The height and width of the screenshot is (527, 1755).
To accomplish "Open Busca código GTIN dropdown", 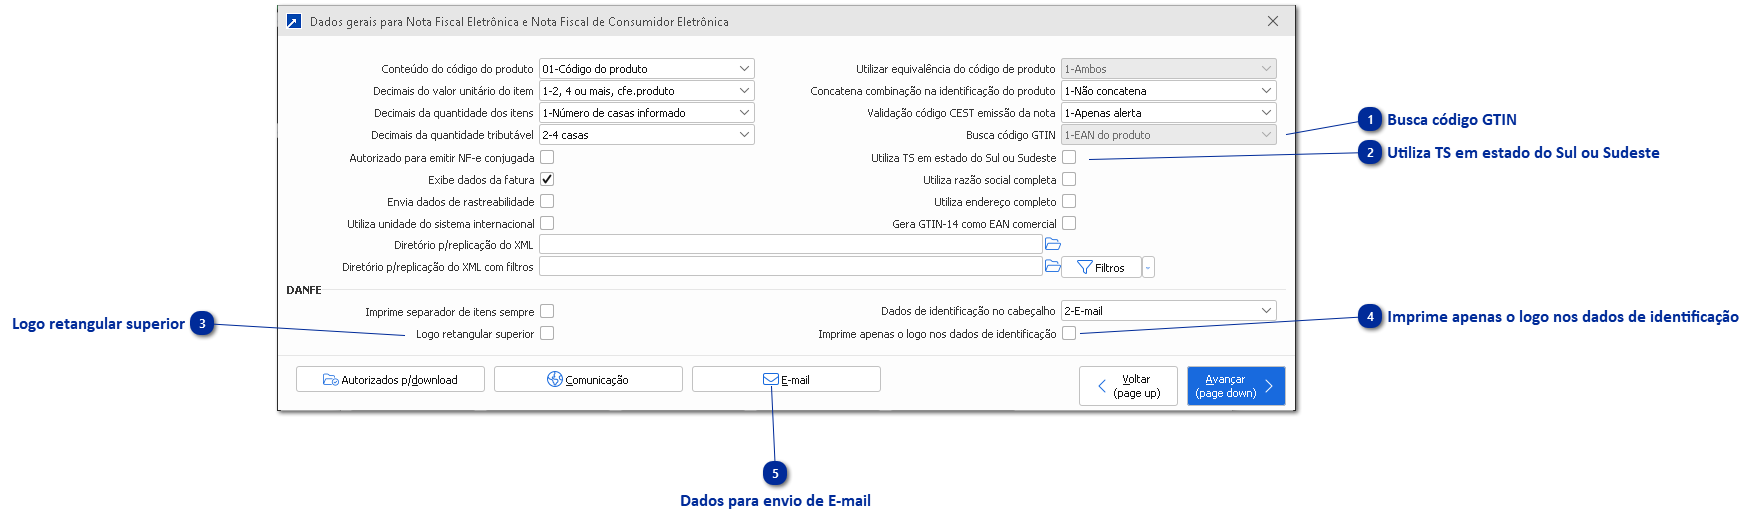I will [x=1169, y=134].
